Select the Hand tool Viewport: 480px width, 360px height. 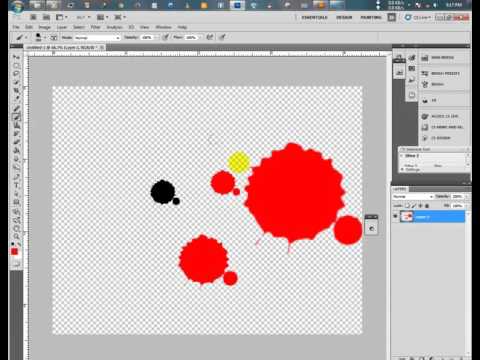(16, 228)
